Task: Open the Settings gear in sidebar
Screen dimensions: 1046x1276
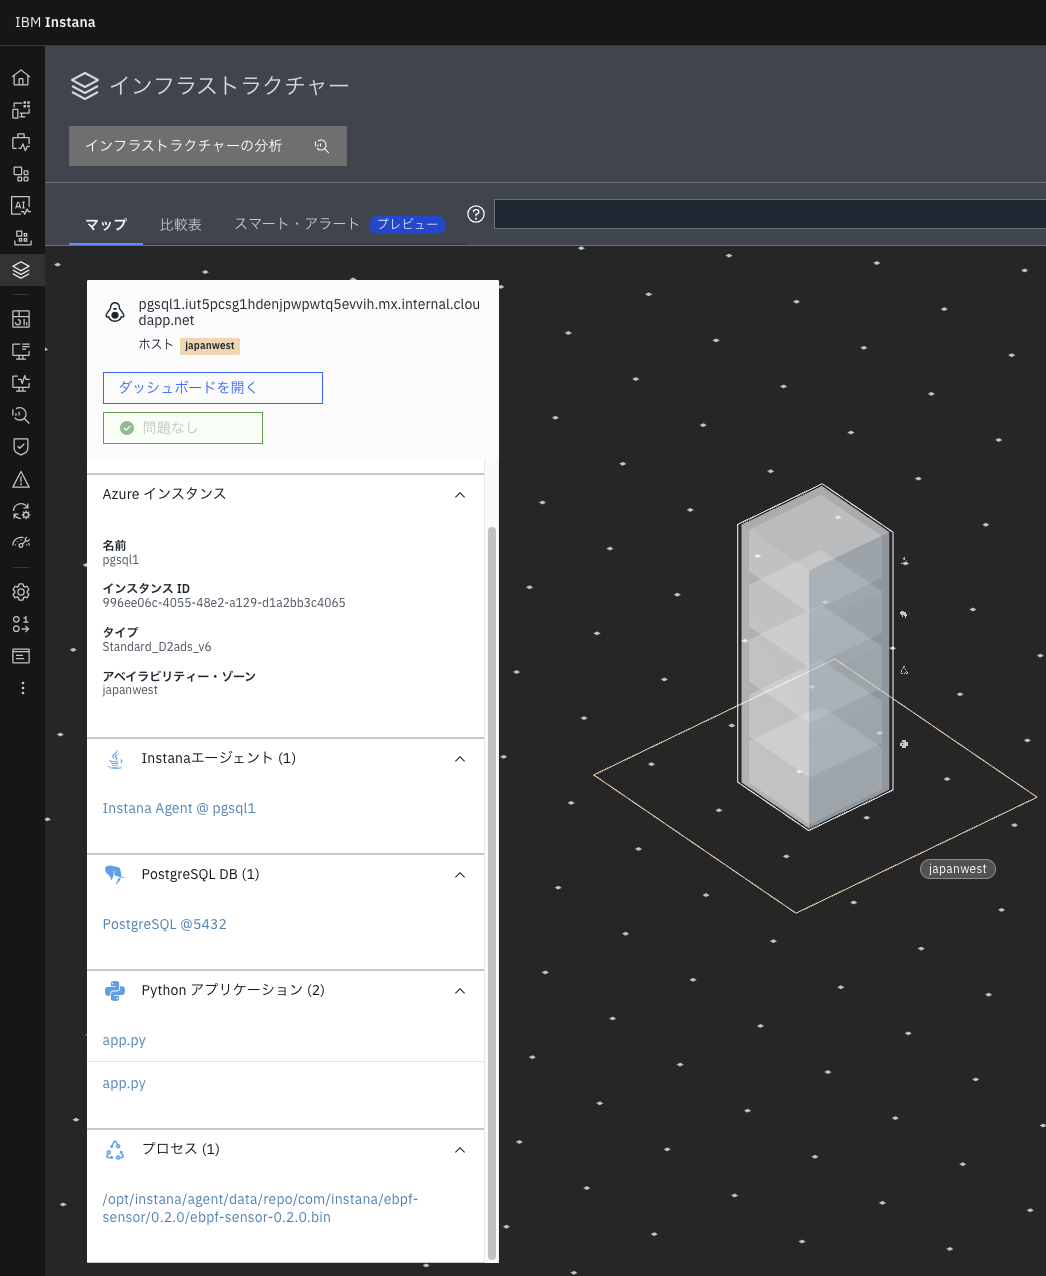Action: click(21, 592)
